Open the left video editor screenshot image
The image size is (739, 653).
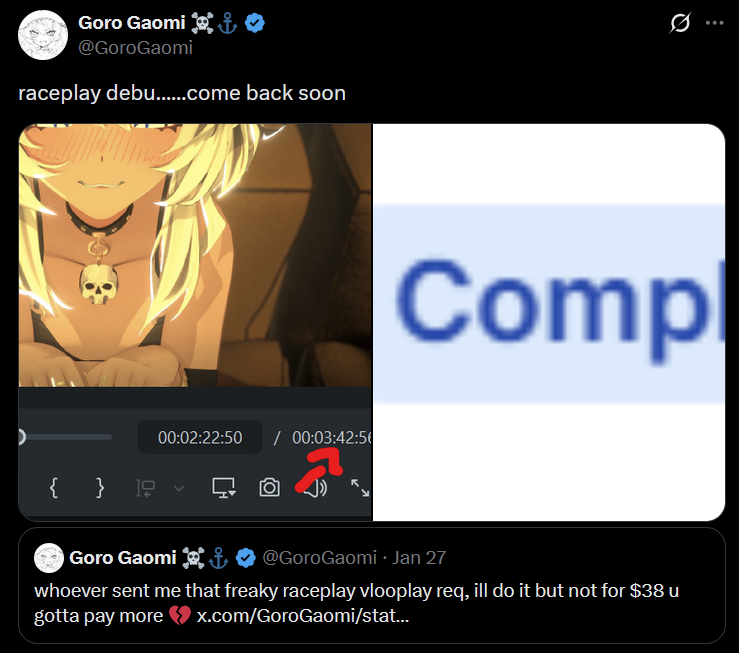tap(195, 322)
